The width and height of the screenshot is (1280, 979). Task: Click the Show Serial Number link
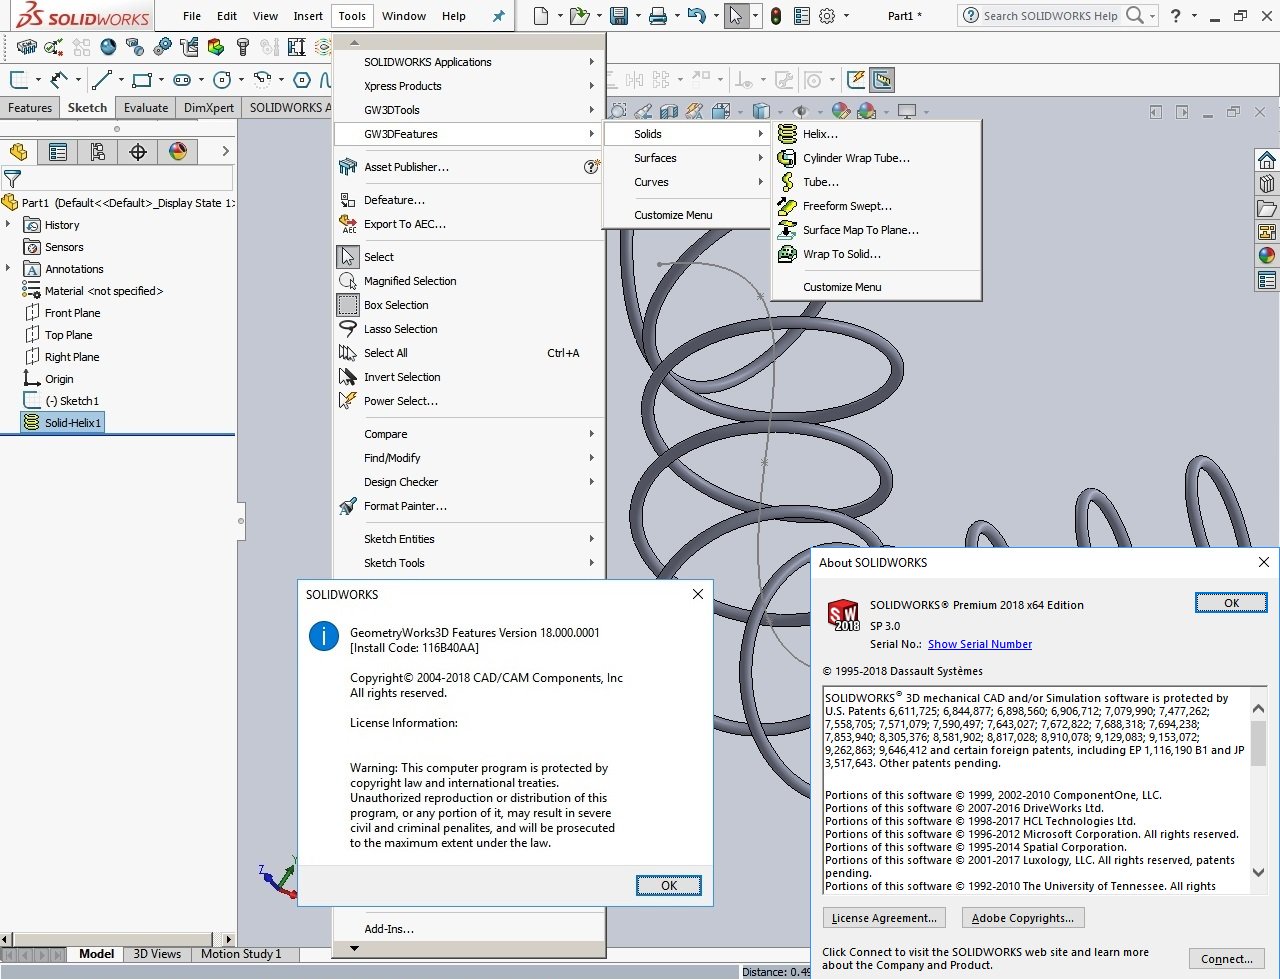coord(979,644)
